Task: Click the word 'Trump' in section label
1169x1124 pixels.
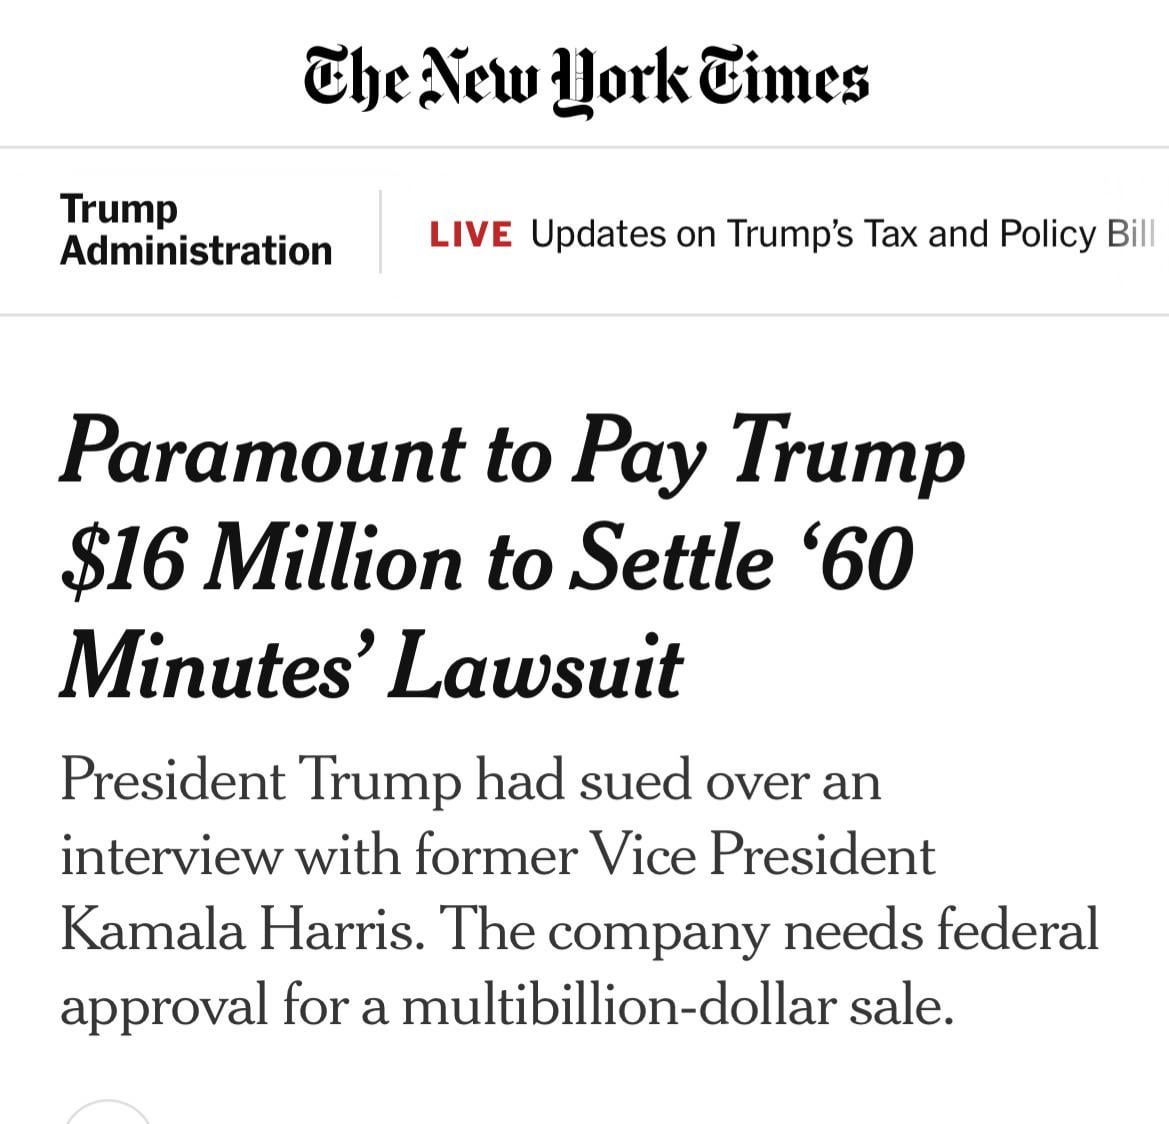Action: point(119,210)
